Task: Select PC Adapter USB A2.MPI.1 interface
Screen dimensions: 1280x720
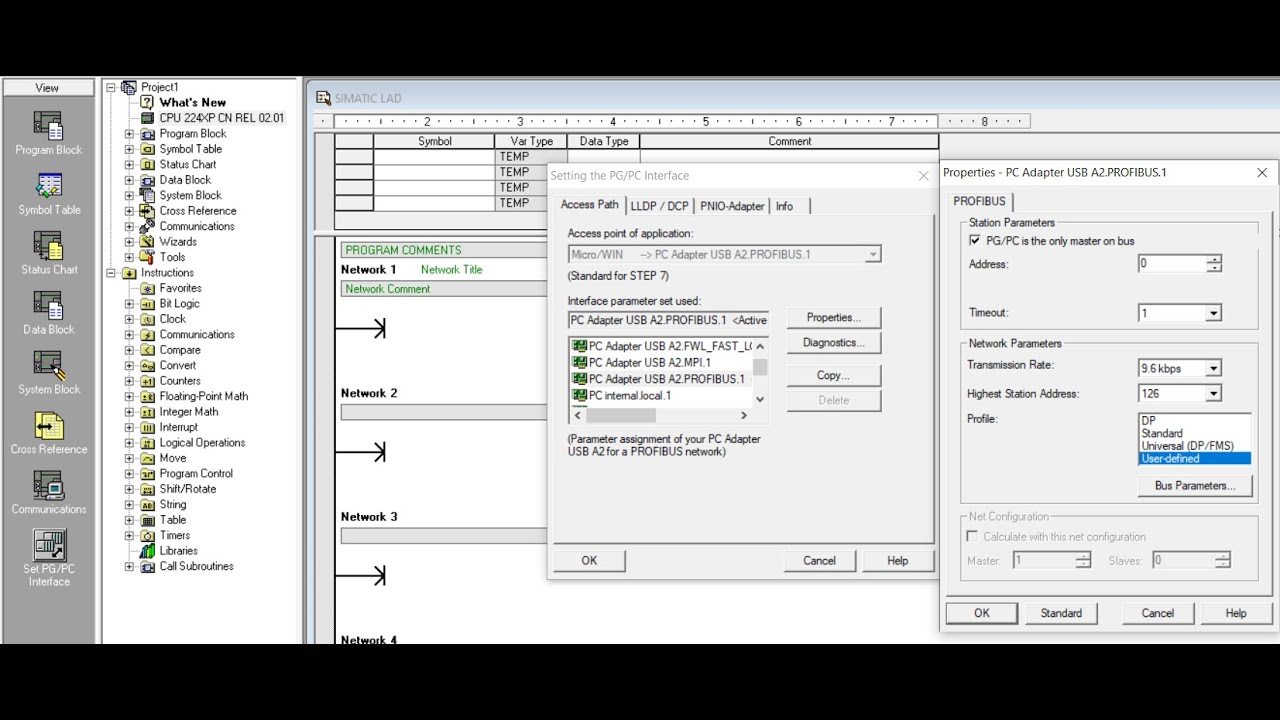Action: coord(650,363)
